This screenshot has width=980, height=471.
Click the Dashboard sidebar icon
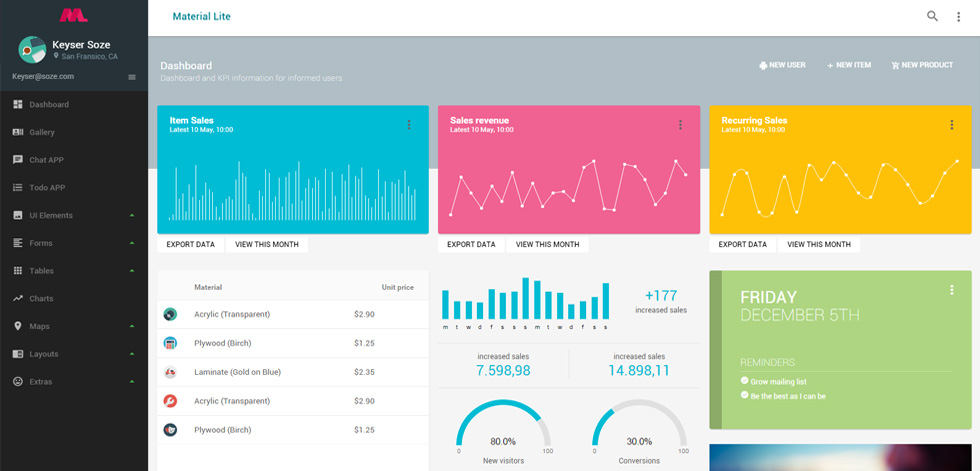pos(18,104)
